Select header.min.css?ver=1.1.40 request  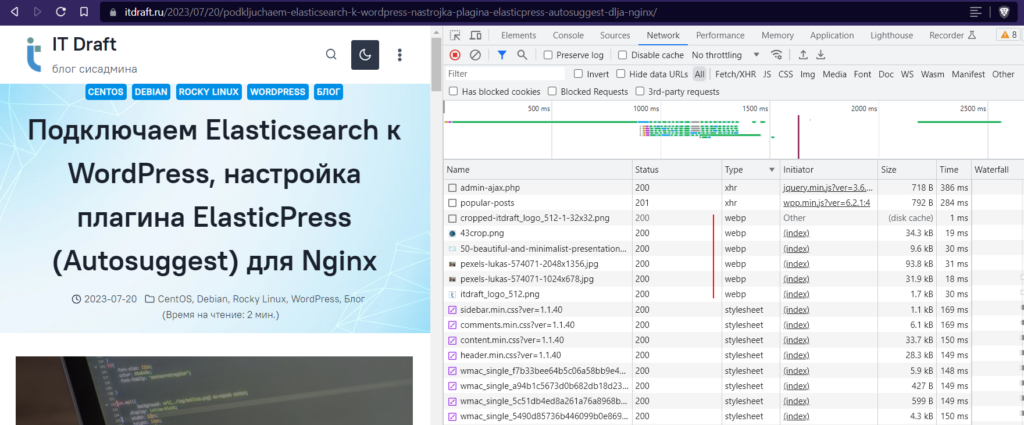click(x=733, y=355)
